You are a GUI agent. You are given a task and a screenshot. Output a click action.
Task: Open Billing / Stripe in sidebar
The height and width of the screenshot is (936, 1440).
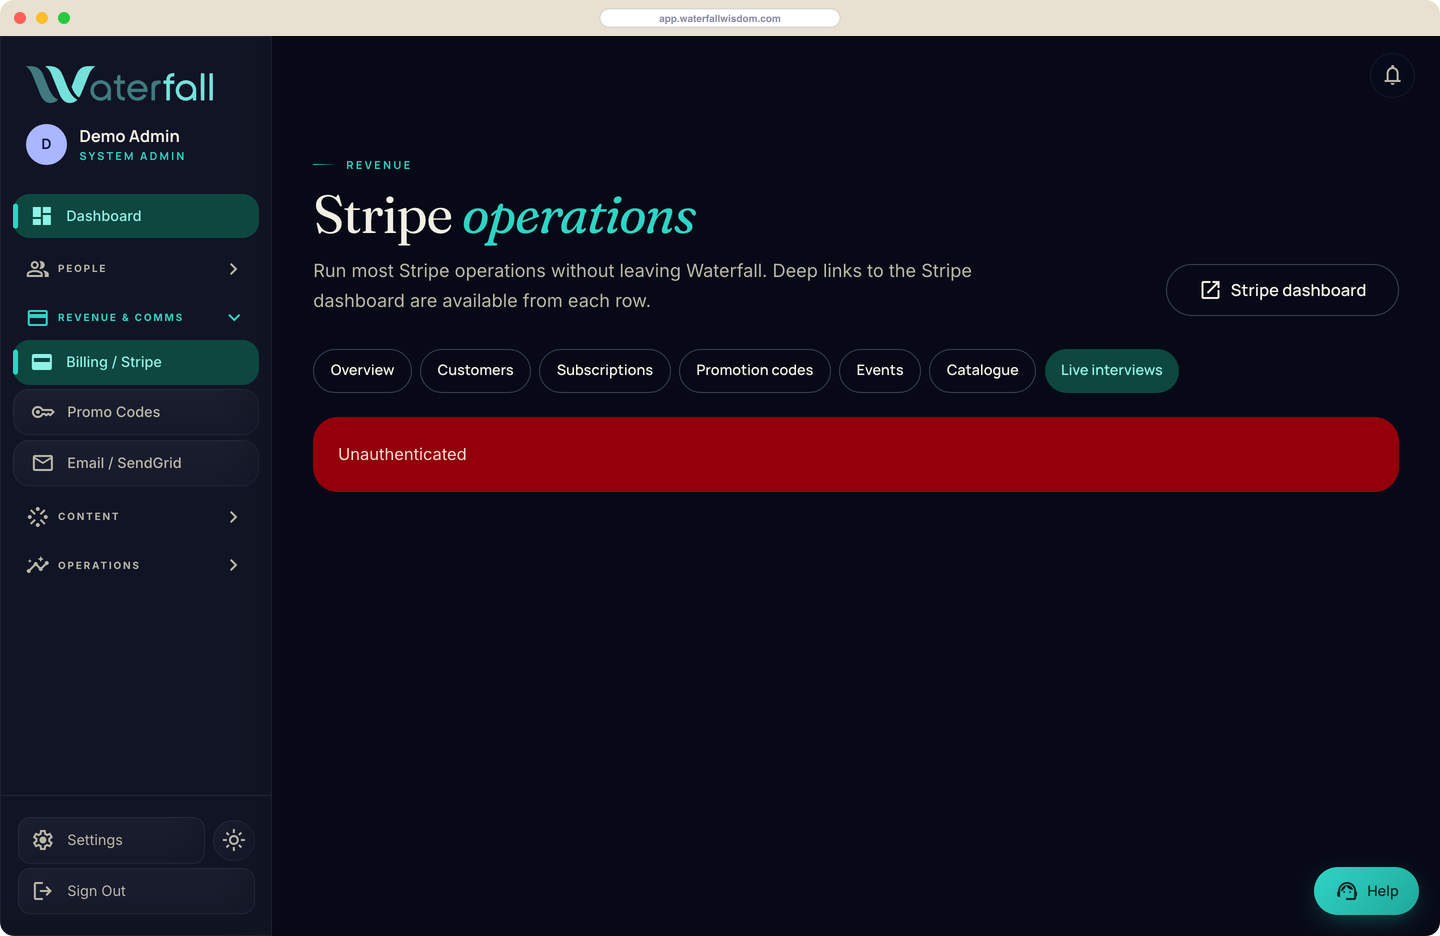coord(136,362)
